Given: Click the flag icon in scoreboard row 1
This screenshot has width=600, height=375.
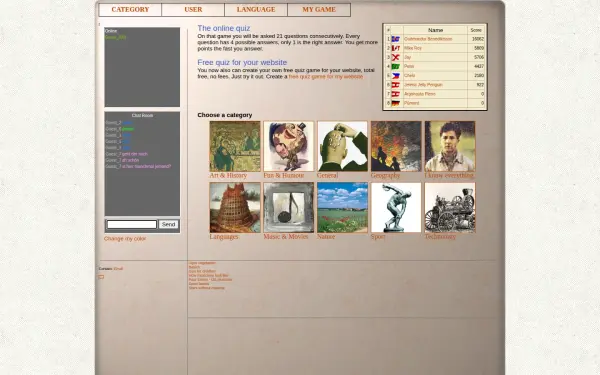Looking at the screenshot, I should point(396,39).
